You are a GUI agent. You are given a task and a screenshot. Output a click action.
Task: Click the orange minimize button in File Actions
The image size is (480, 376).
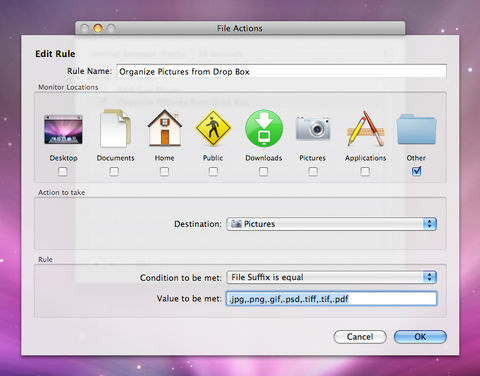(98, 28)
